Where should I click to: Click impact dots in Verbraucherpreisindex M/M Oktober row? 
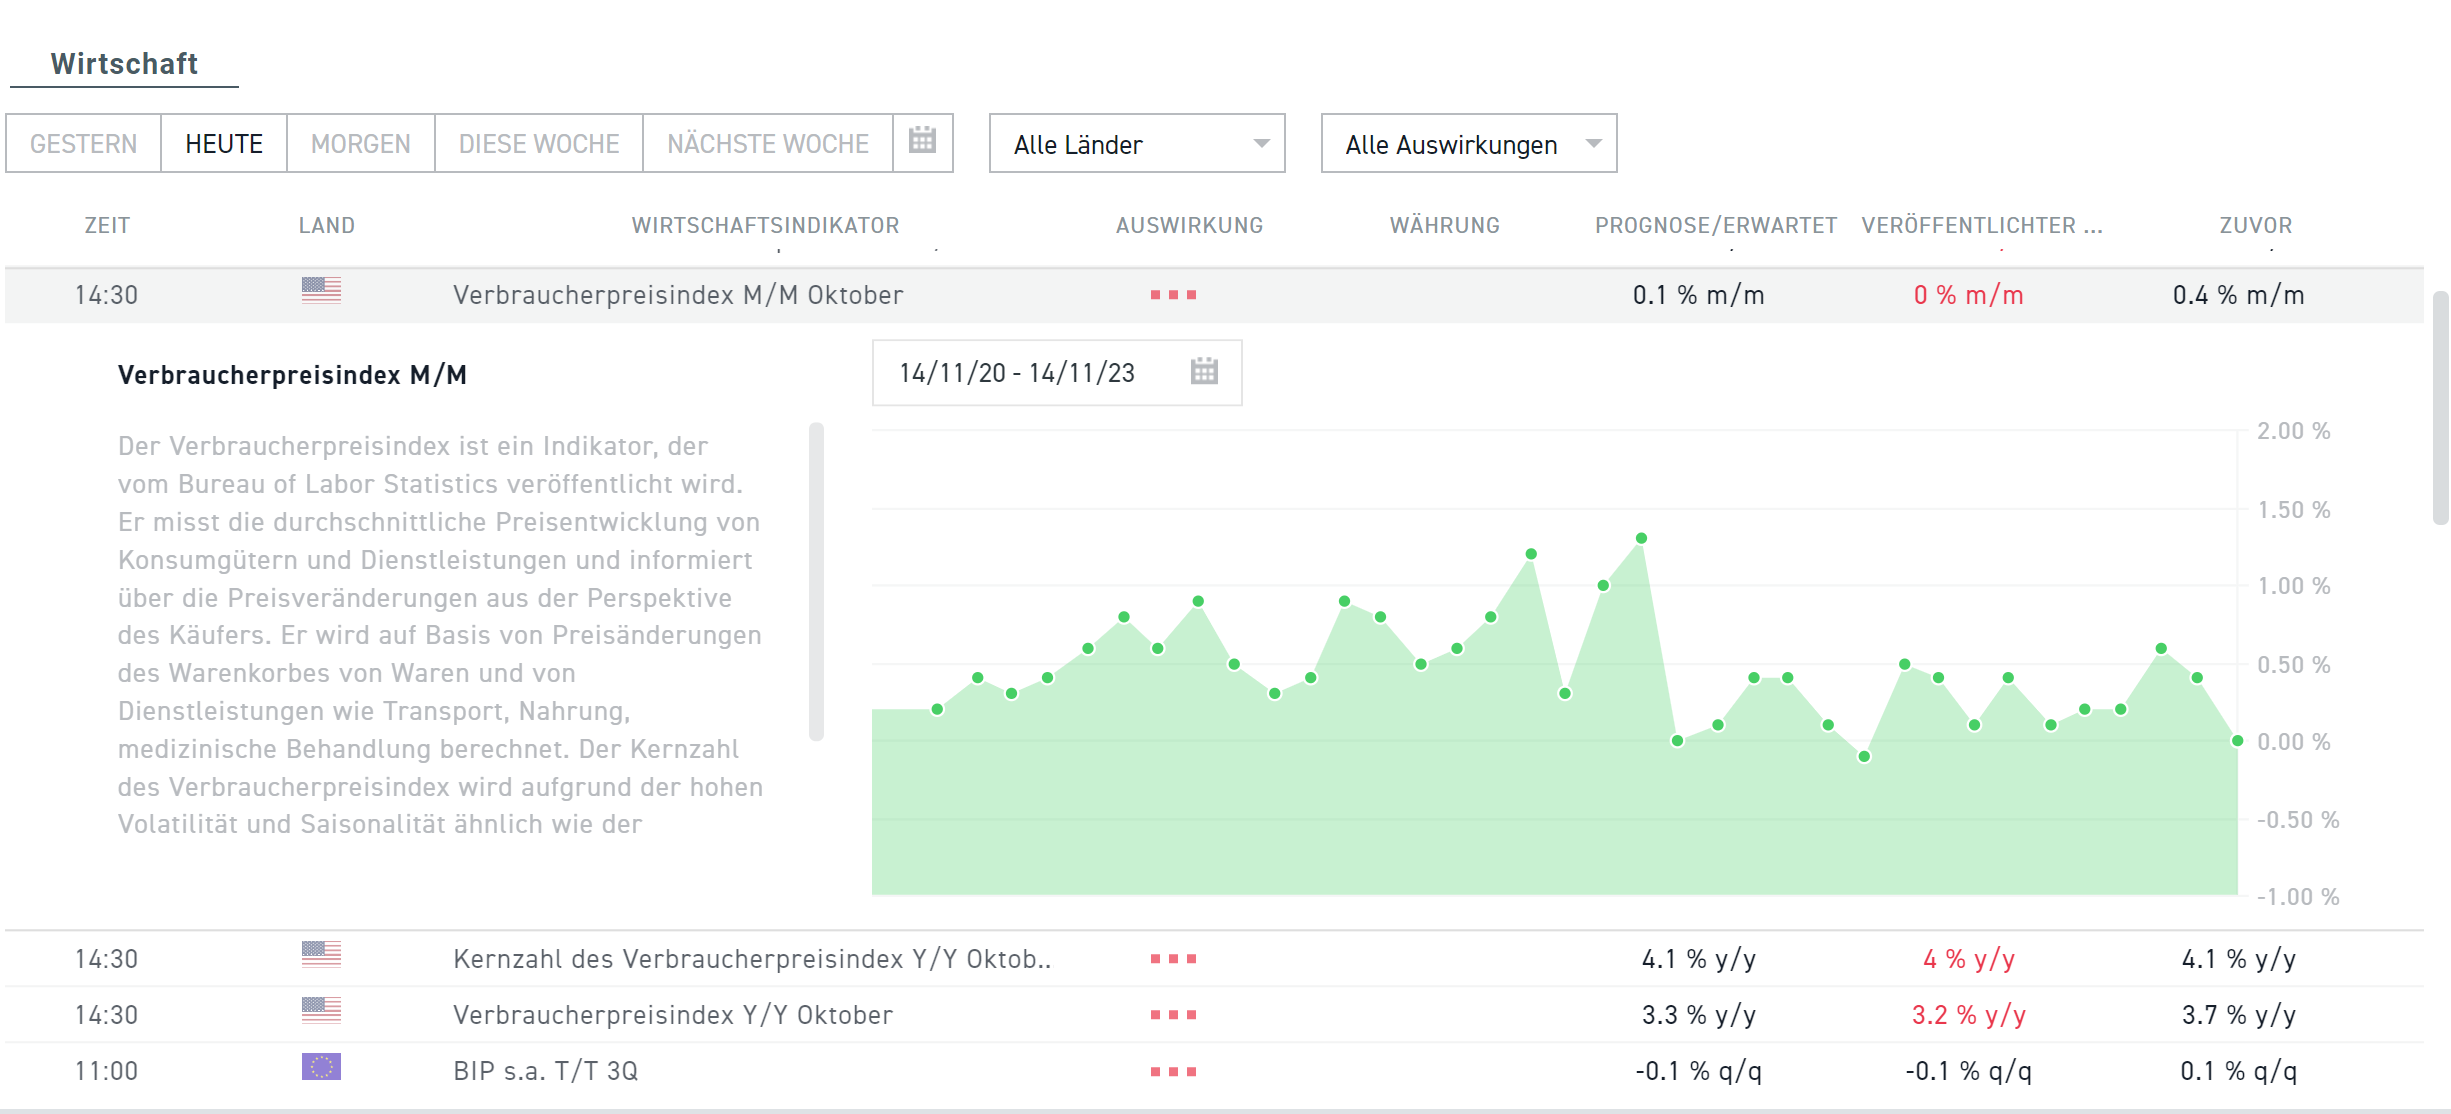1173,295
